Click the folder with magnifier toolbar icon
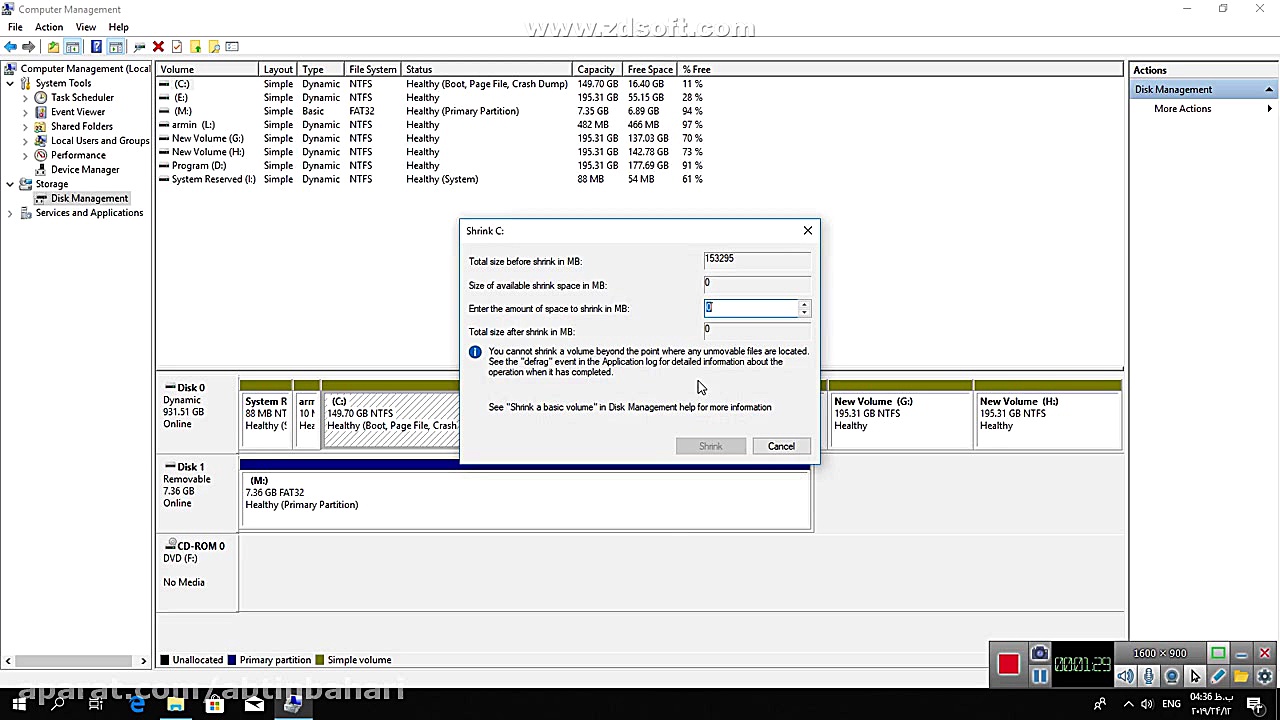The width and height of the screenshot is (1280, 720). pyautogui.click(x=214, y=47)
